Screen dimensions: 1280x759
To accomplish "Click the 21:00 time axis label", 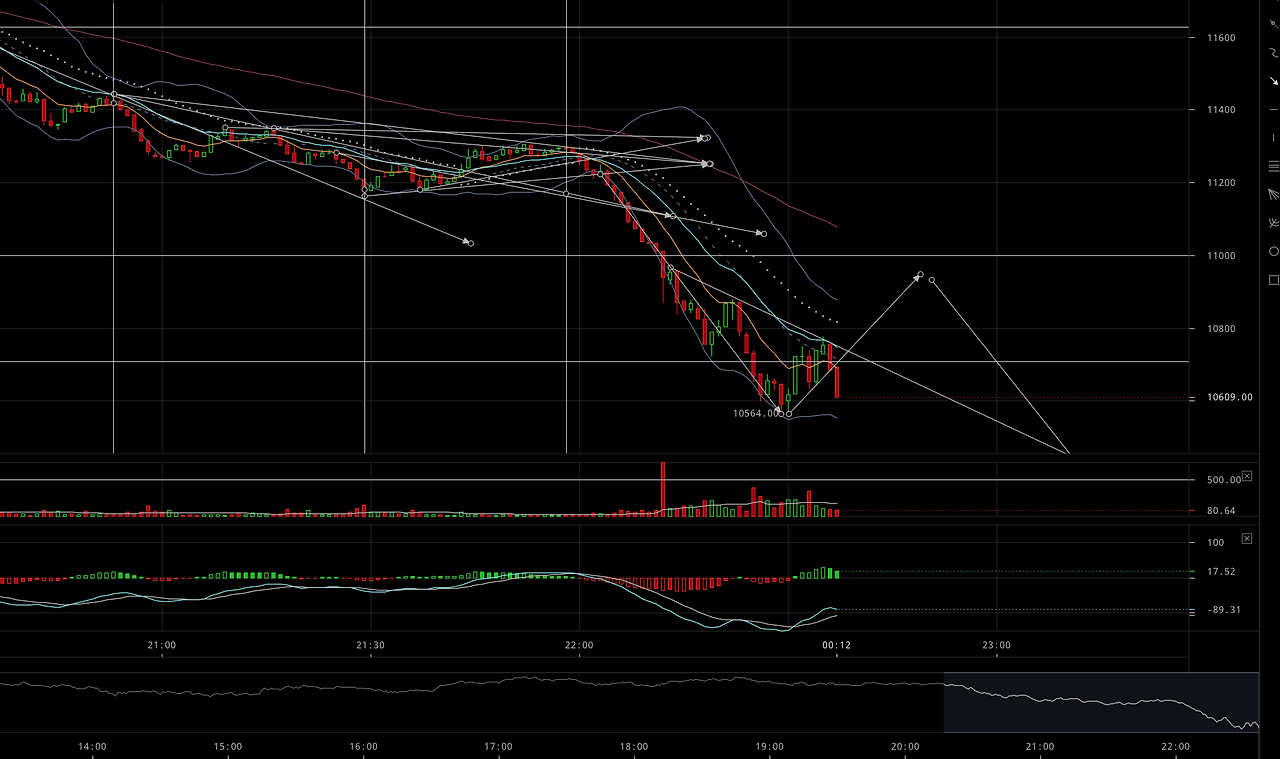I will point(162,645).
